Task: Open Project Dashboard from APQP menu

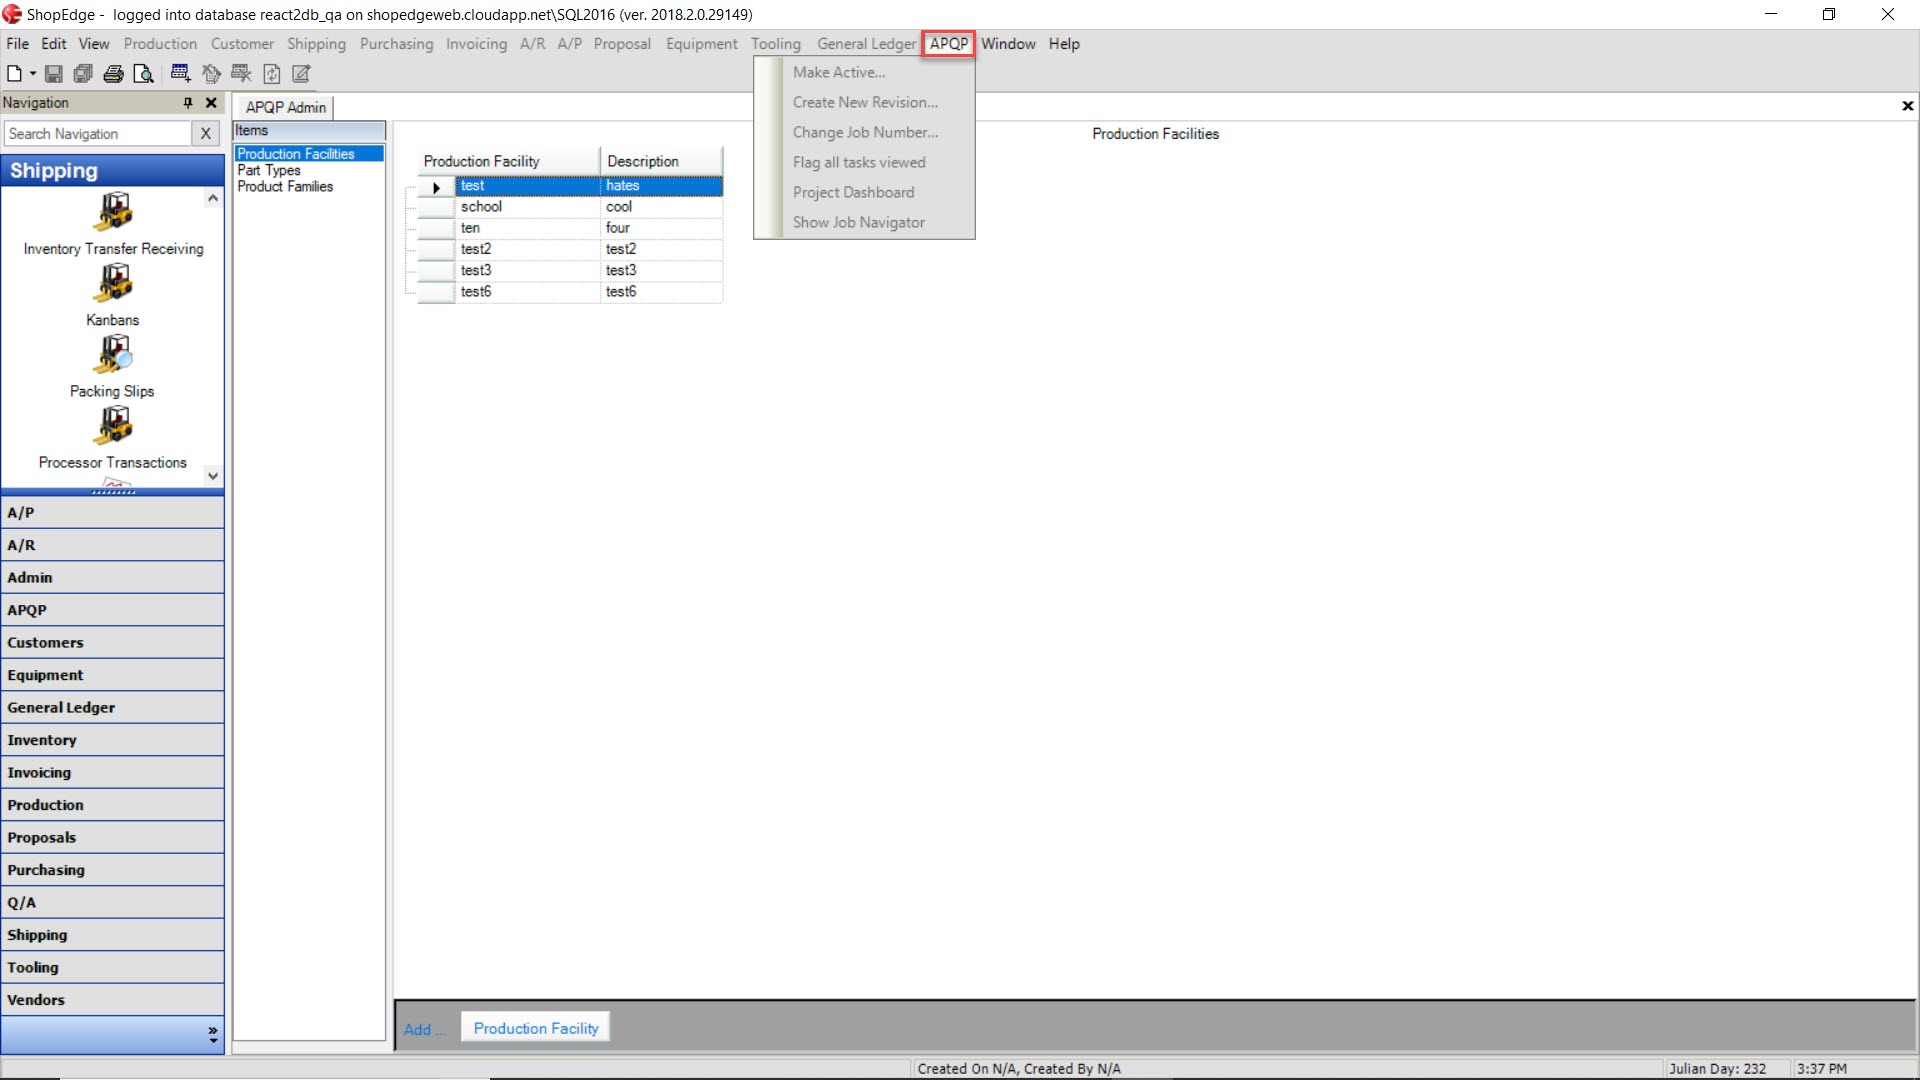Action: pos(853,191)
